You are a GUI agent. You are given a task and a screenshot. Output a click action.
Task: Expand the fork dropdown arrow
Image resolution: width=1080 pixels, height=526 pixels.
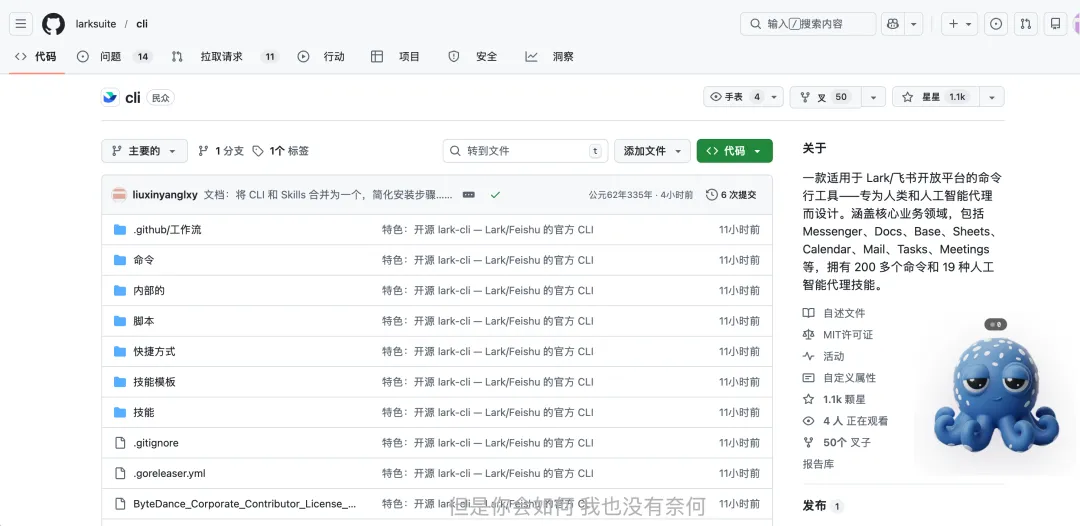(x=874, y=97)
